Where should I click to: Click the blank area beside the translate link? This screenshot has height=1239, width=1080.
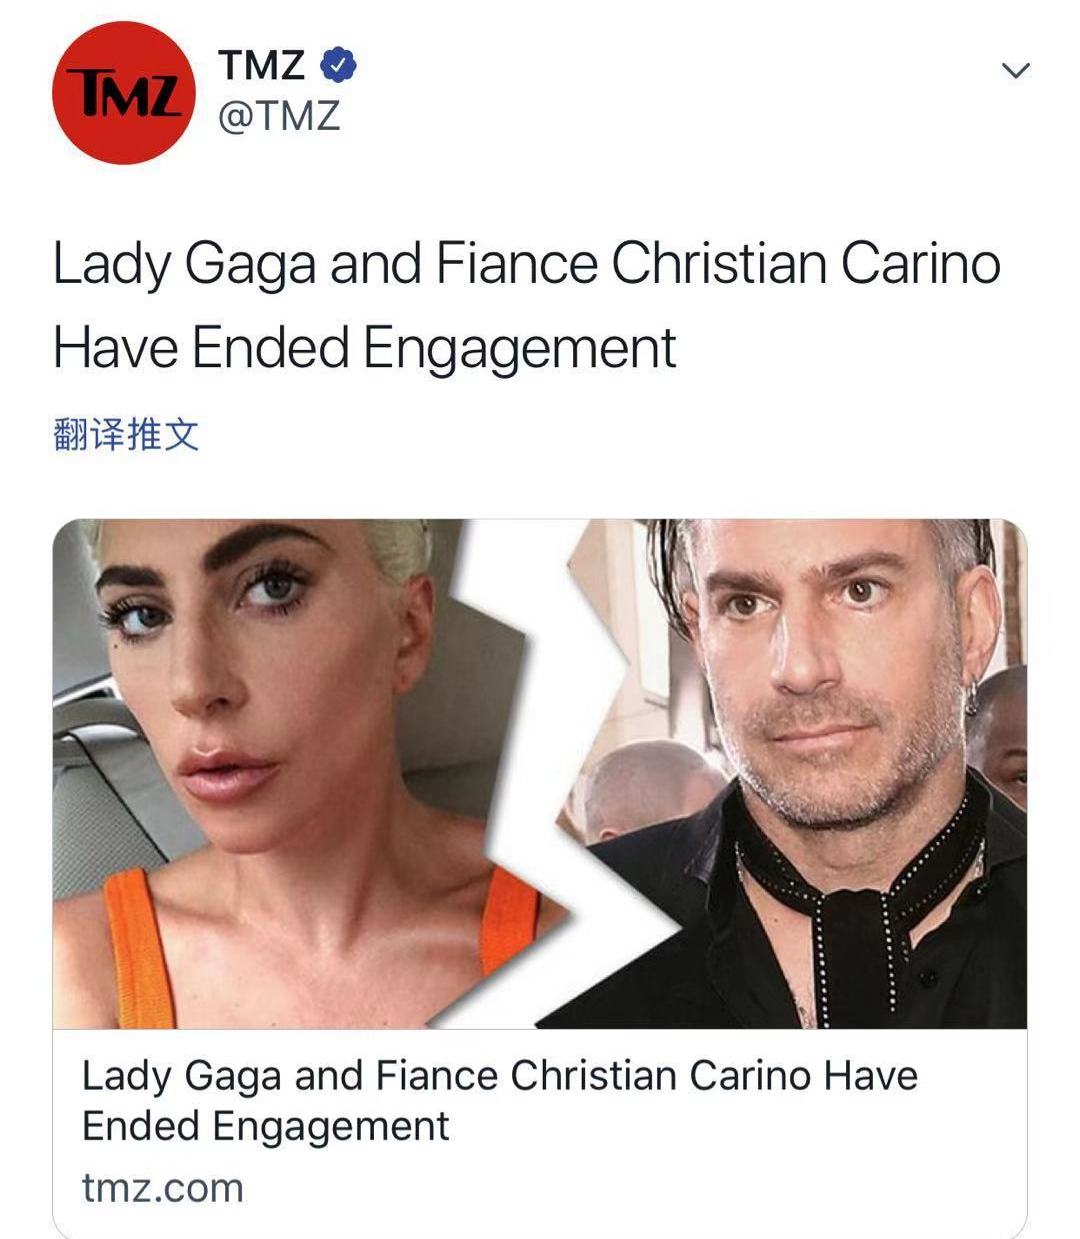pos(620,435)
